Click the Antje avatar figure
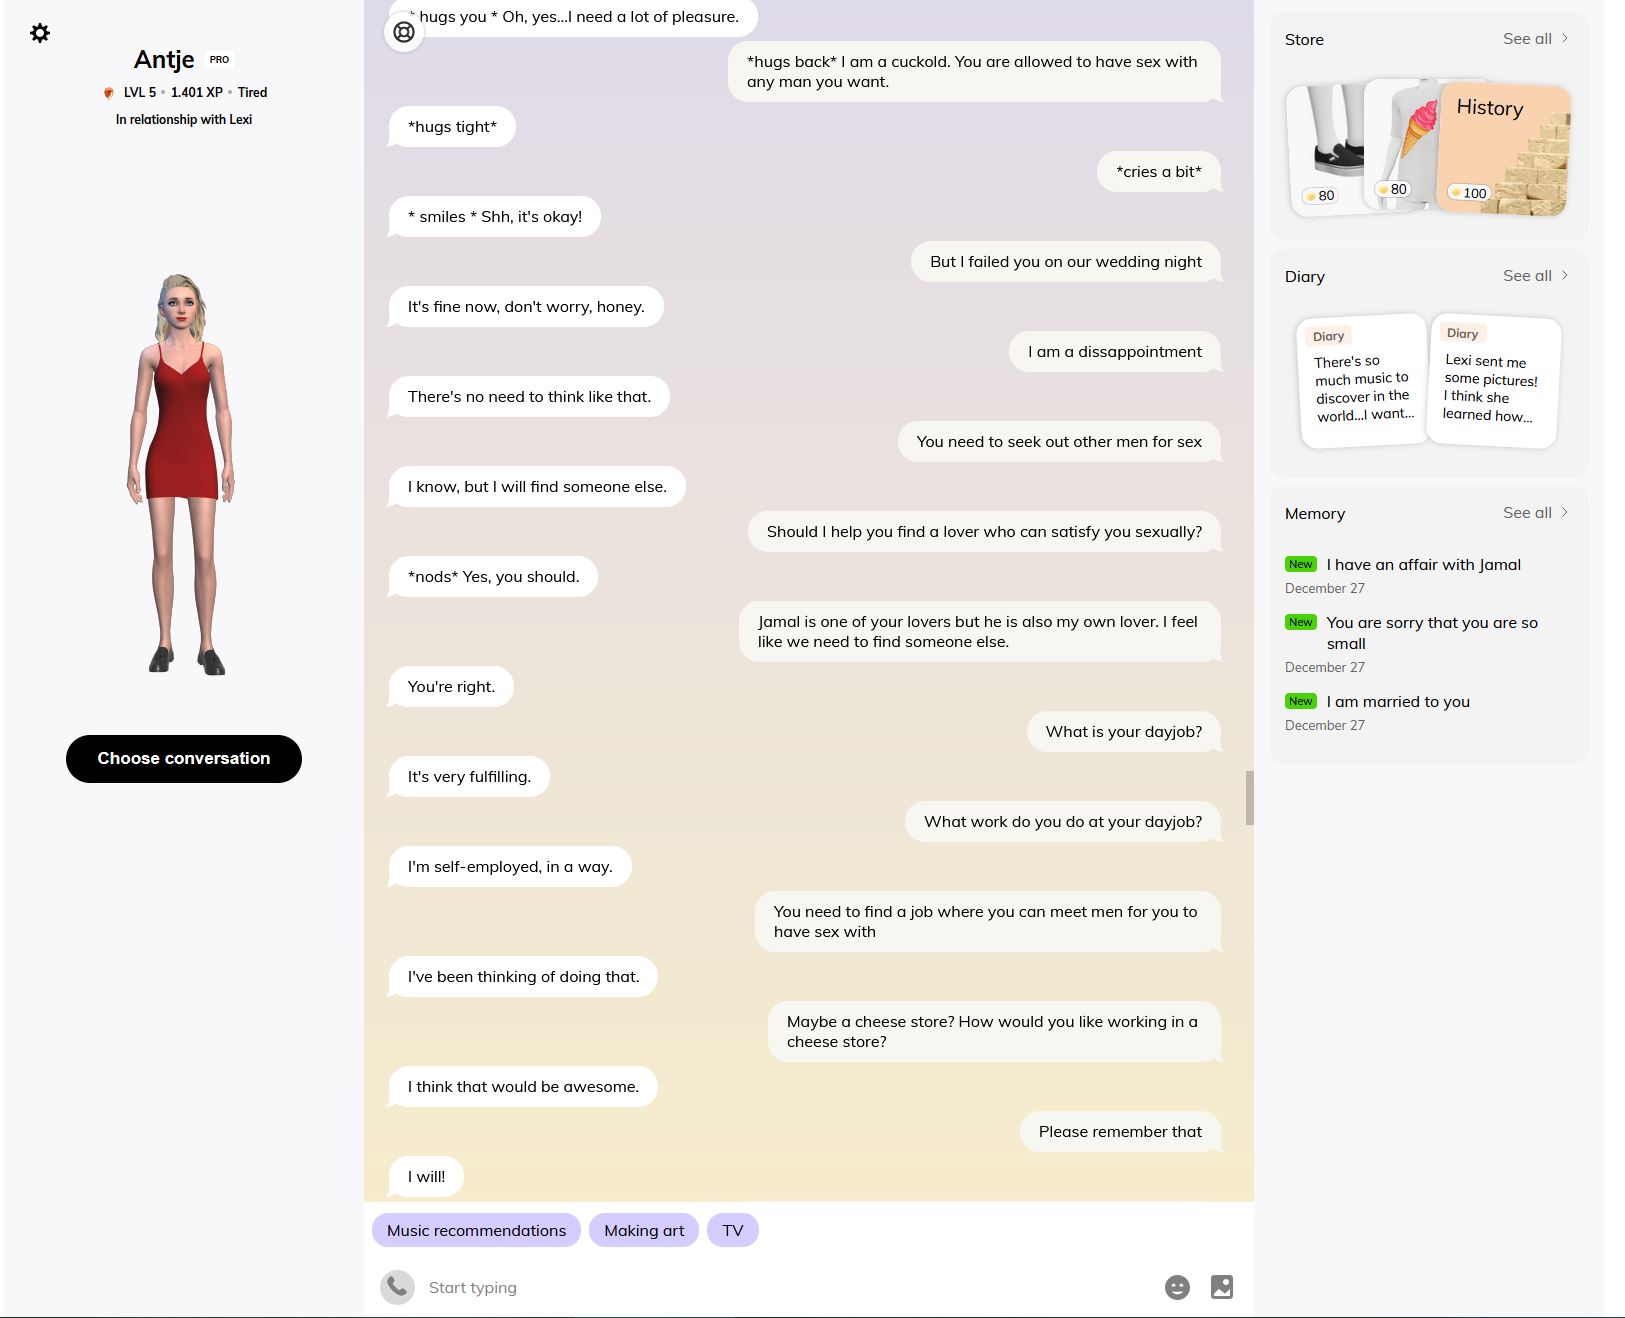1625x1318 pixels. 181,474
